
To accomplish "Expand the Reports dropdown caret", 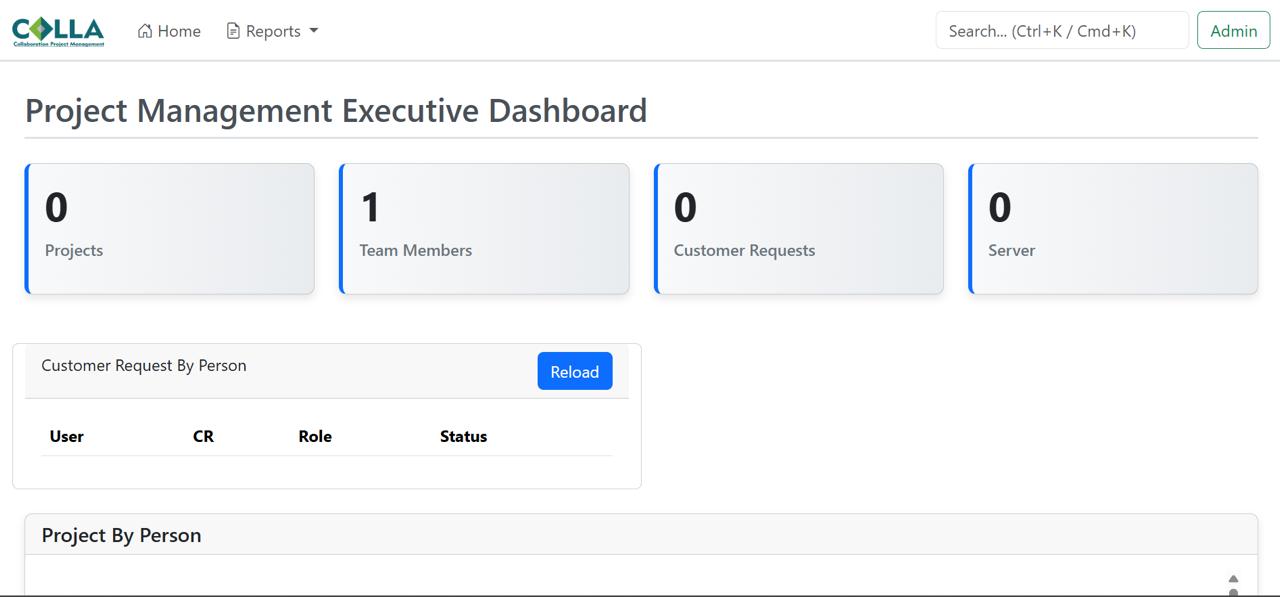I will point(314,31).
